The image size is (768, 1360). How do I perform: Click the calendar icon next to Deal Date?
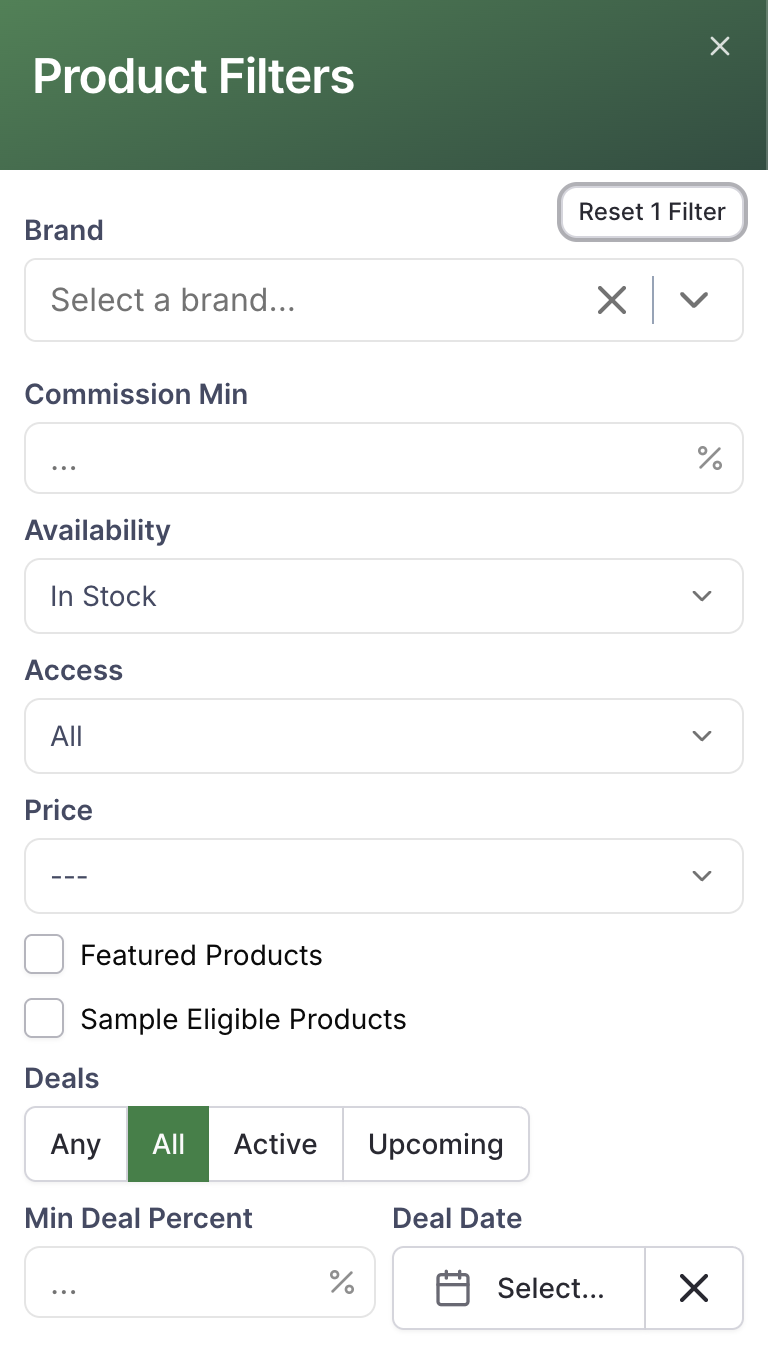click(x=454, y=1288)
